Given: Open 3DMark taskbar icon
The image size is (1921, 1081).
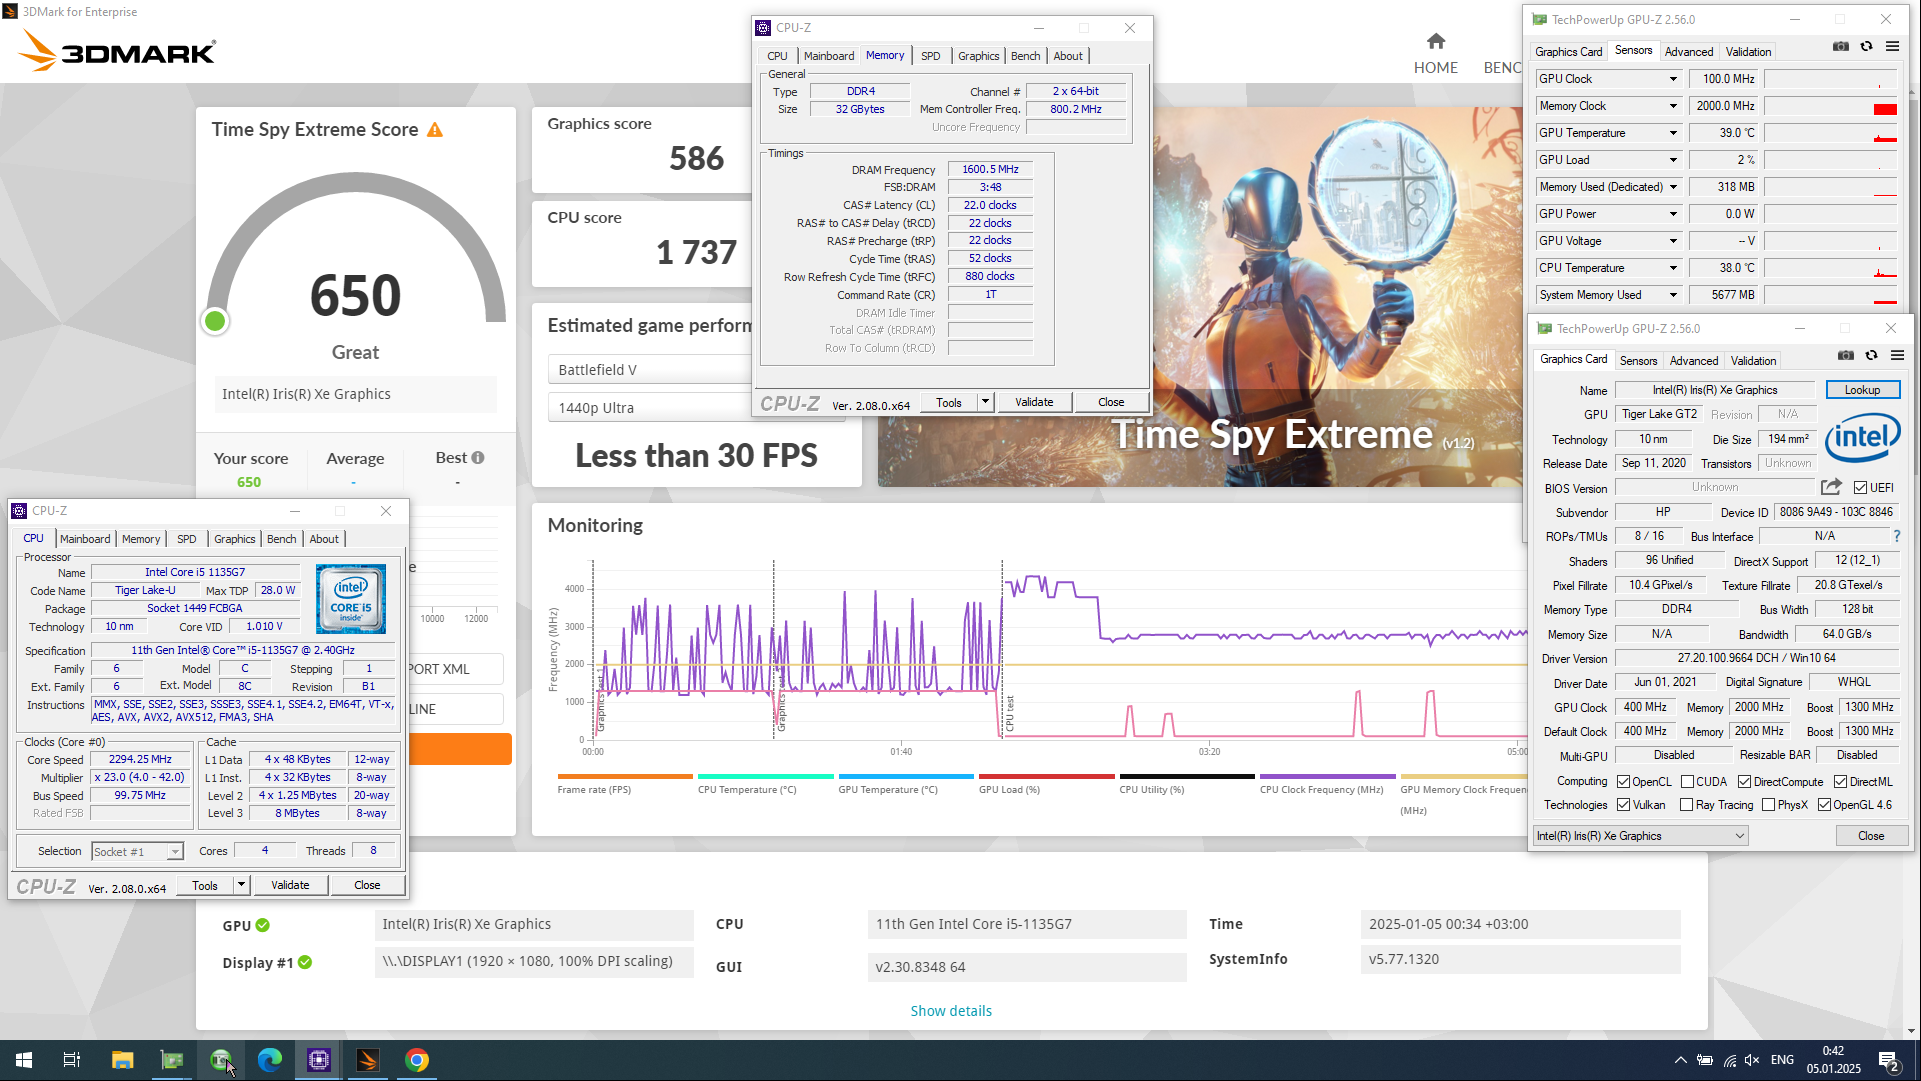Looking at the screenshot, I should (x=368, y=1060).
